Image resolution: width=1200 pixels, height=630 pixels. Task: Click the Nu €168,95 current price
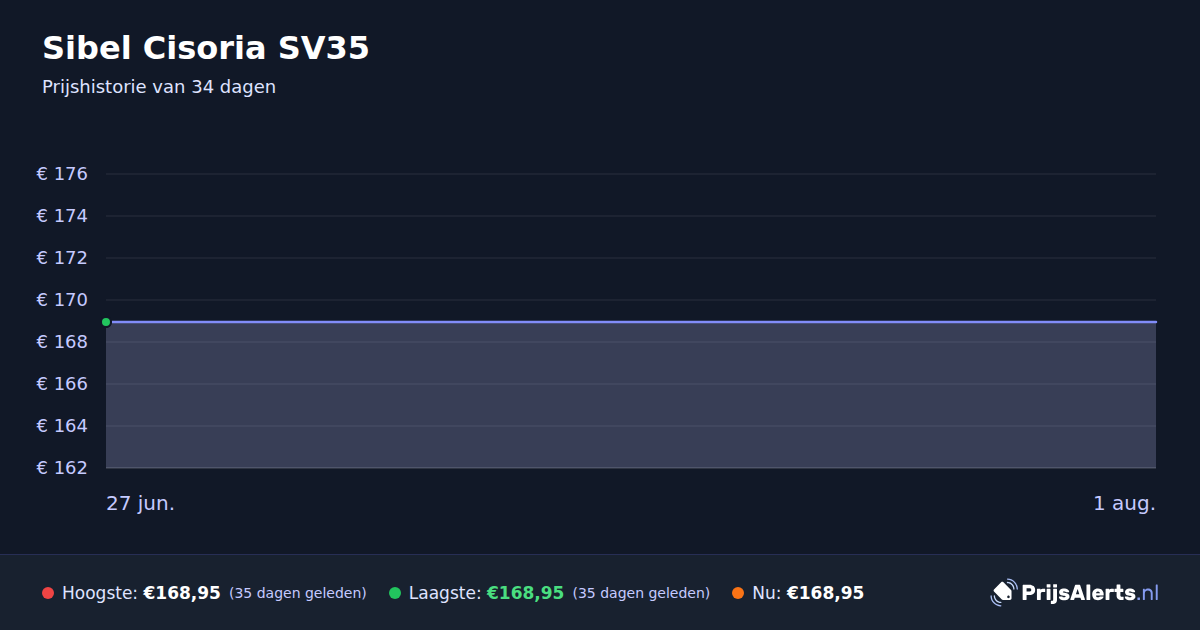[825, 593]
